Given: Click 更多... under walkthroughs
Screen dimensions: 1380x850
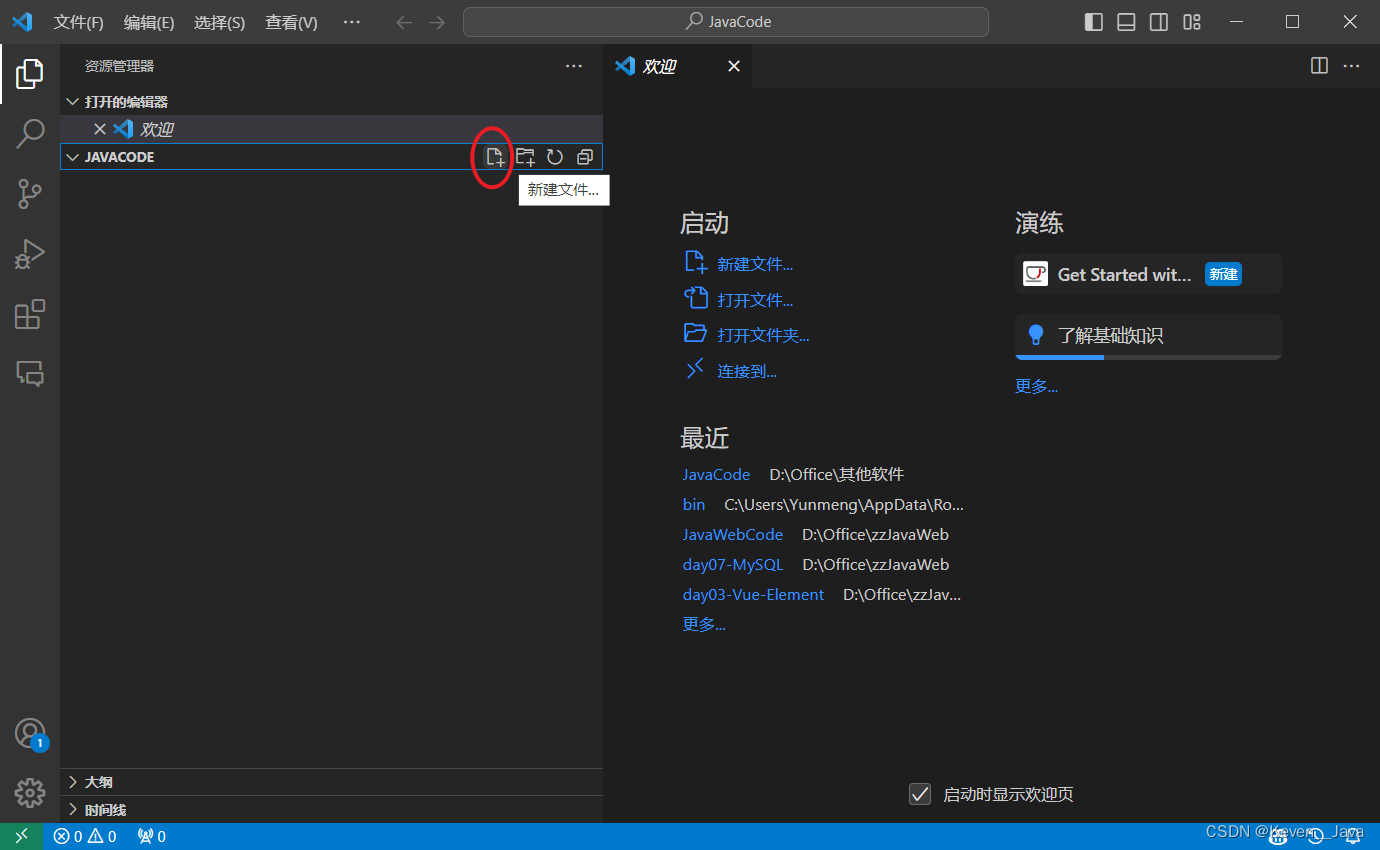Looking at the screenshot, I should [1037, 386].
